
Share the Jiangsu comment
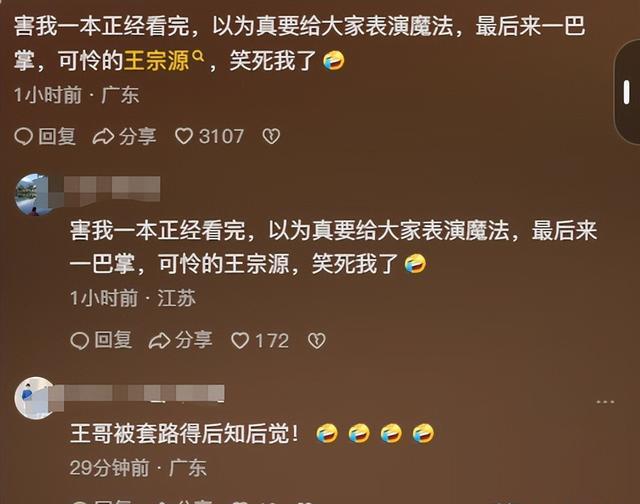pyautogui.click(x=159, y=341)
